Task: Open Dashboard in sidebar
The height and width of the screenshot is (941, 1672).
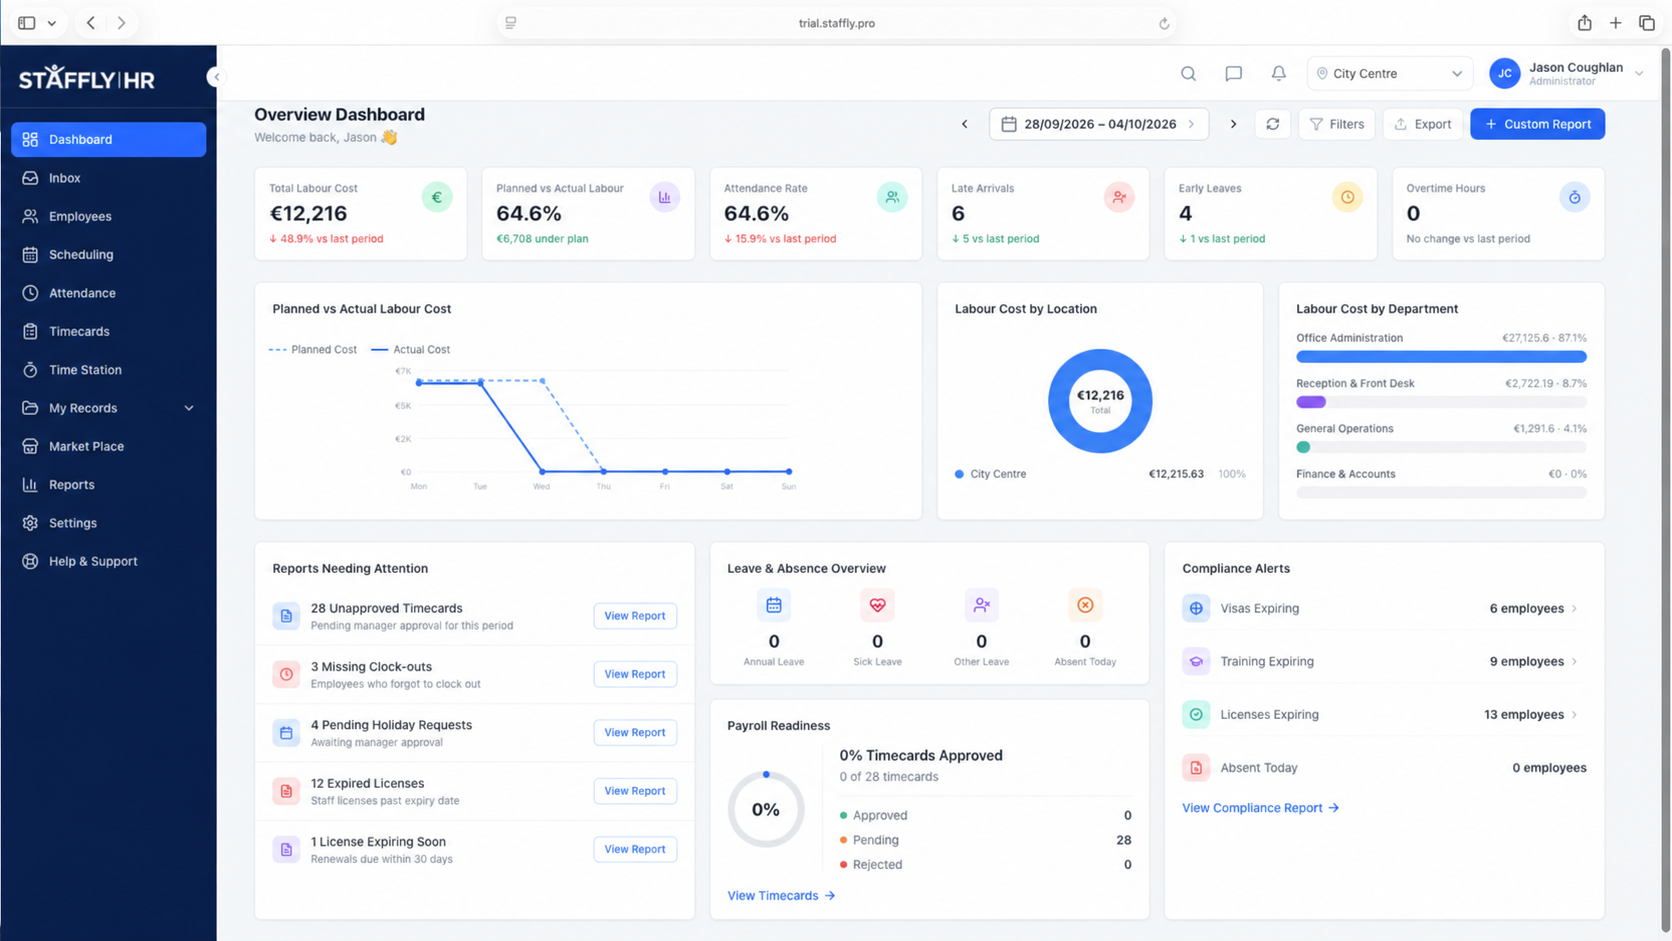Action: point(108,139)
